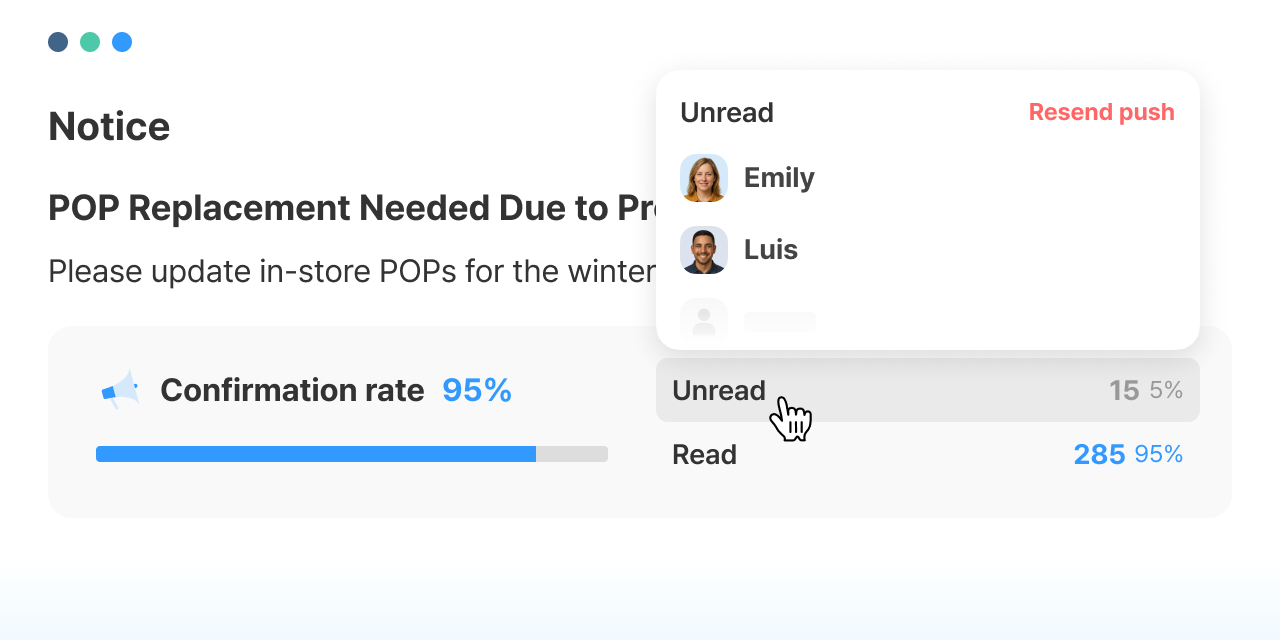Click the blue confirmation progress bar
Image resolution: width=1280 pixels, height=640 pixels.
tap(316, 454)
